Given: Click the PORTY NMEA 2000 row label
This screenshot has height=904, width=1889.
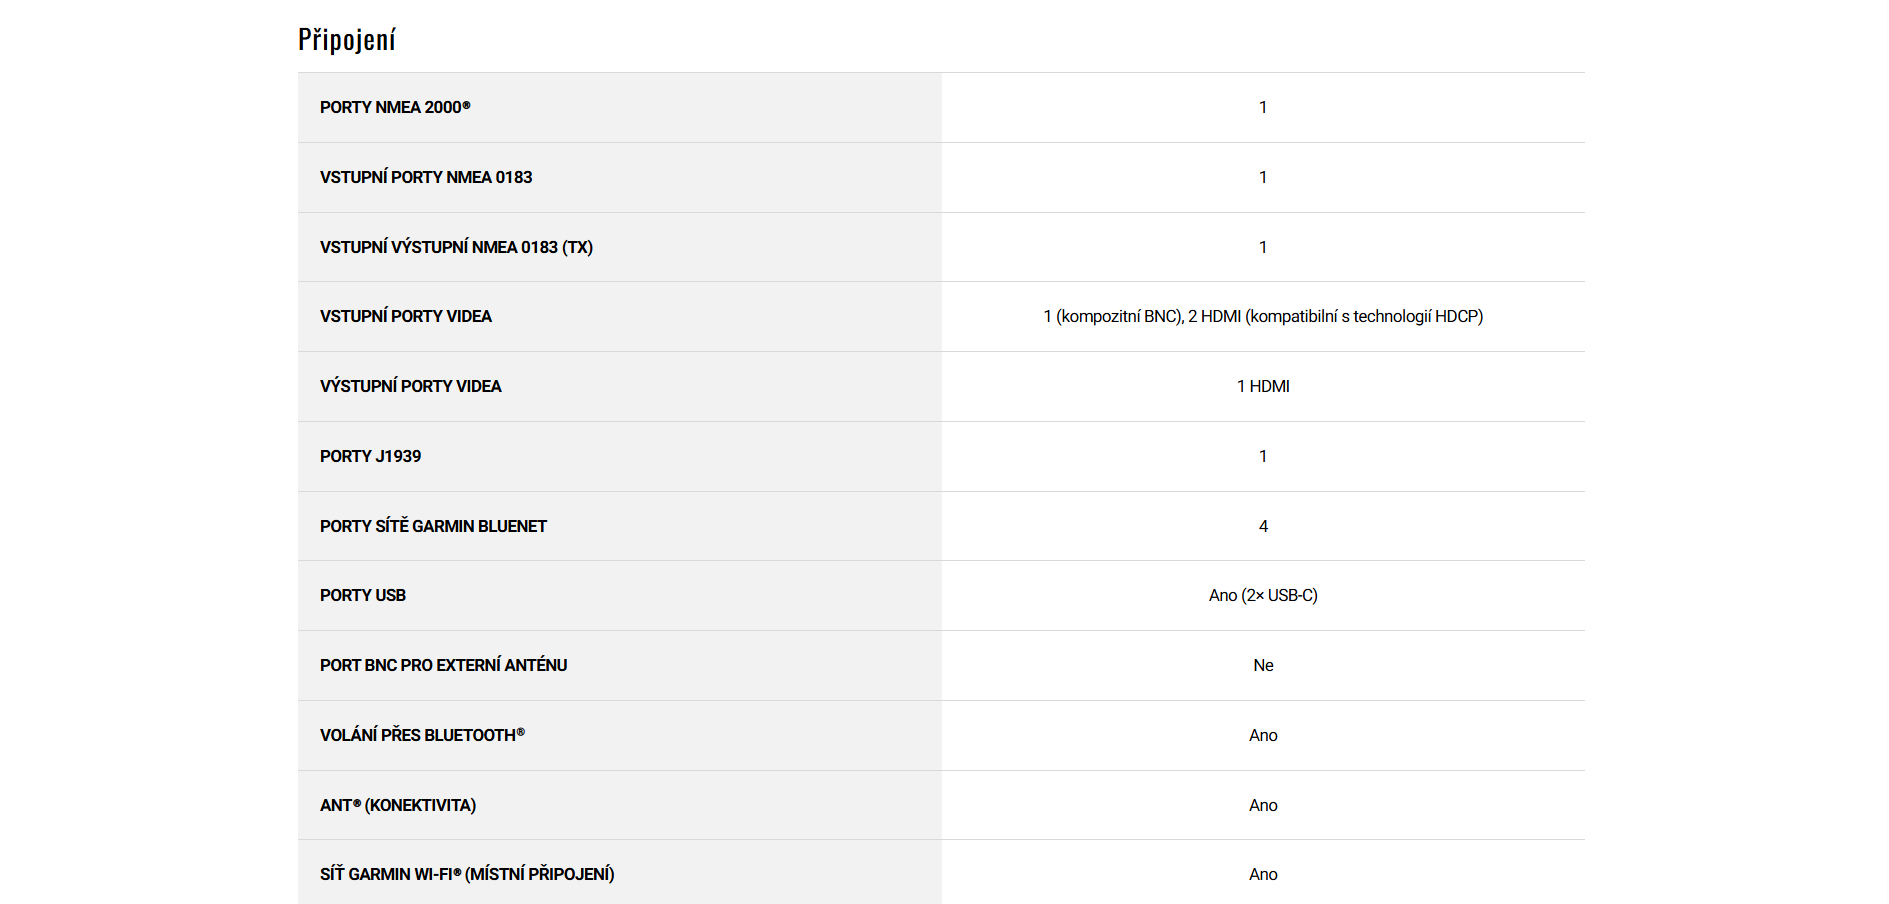Looking at the screenshot, I should click(395, 107).
